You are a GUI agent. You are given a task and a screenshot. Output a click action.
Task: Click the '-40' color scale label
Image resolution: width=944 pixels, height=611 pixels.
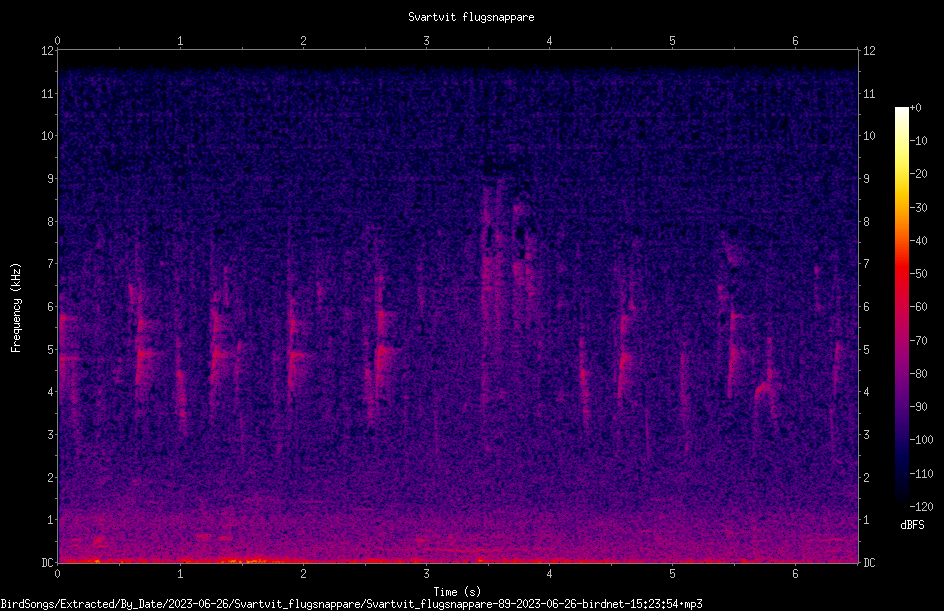[x=918, y=241]
